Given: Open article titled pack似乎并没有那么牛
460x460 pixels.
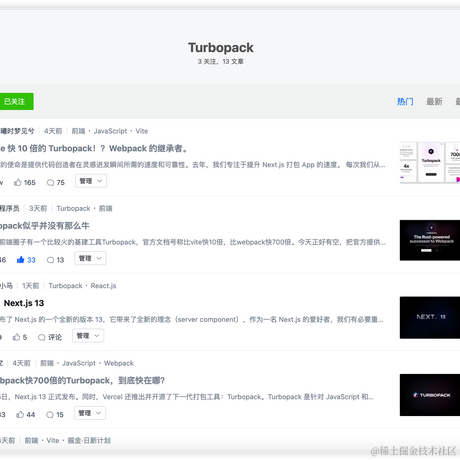Looking at the screenshot, I should pos(45,226).
